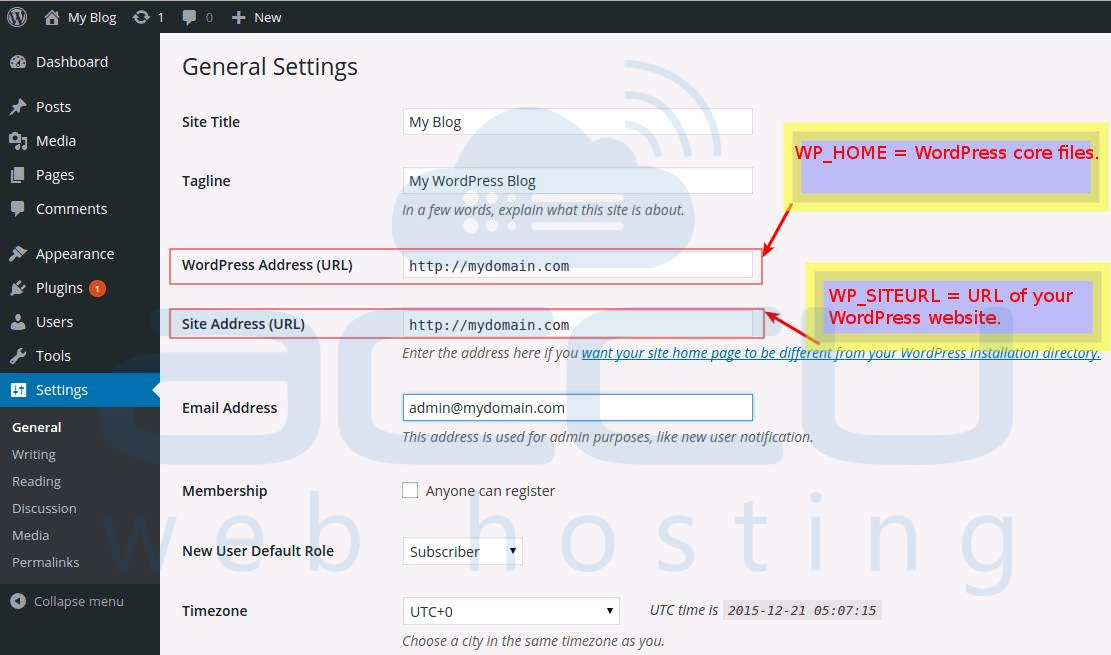
Task: Open the Posts section icon
Action: pyautogui.click(x=22, y=106)
